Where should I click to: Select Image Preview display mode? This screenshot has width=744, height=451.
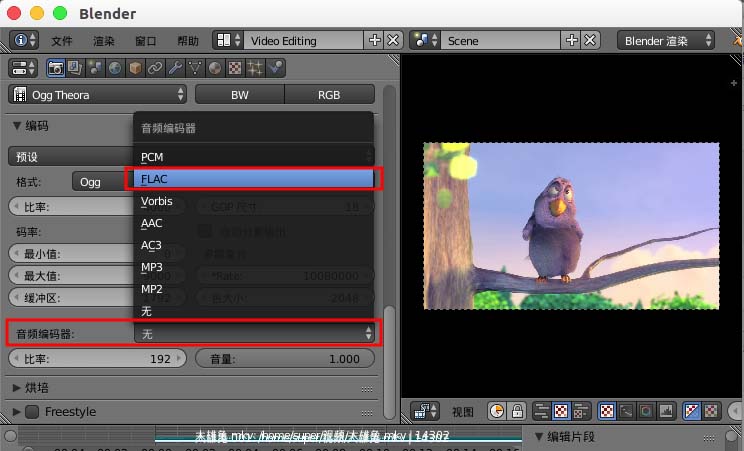607,411
